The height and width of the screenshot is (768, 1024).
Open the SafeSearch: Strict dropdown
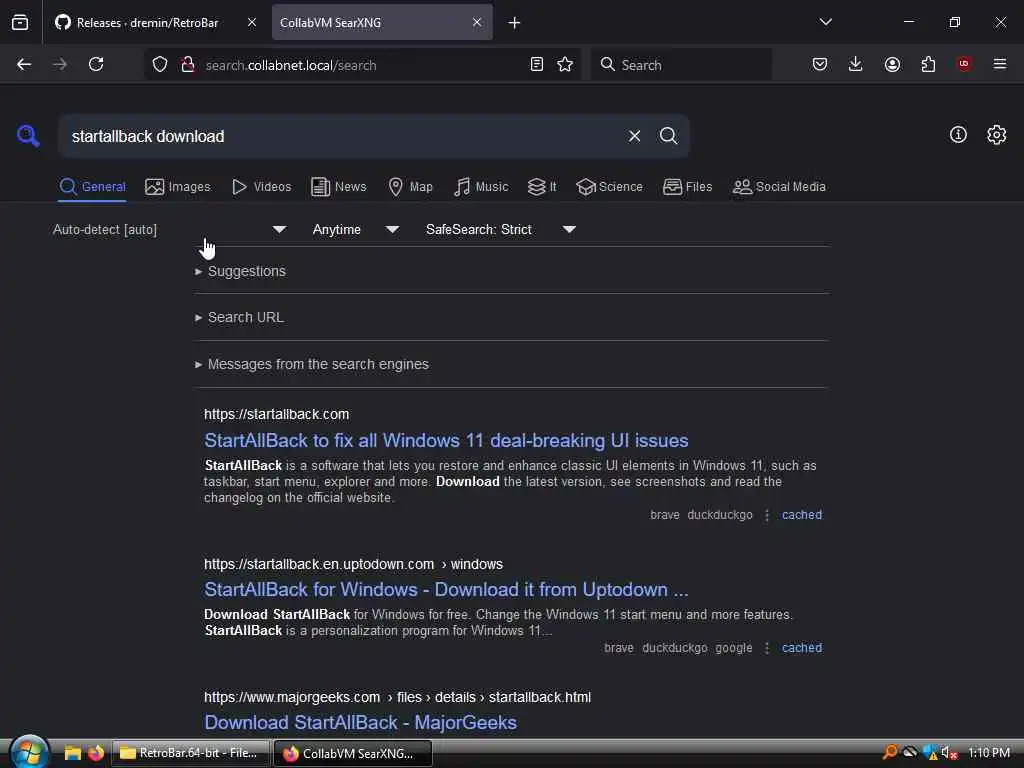[500, 229]
